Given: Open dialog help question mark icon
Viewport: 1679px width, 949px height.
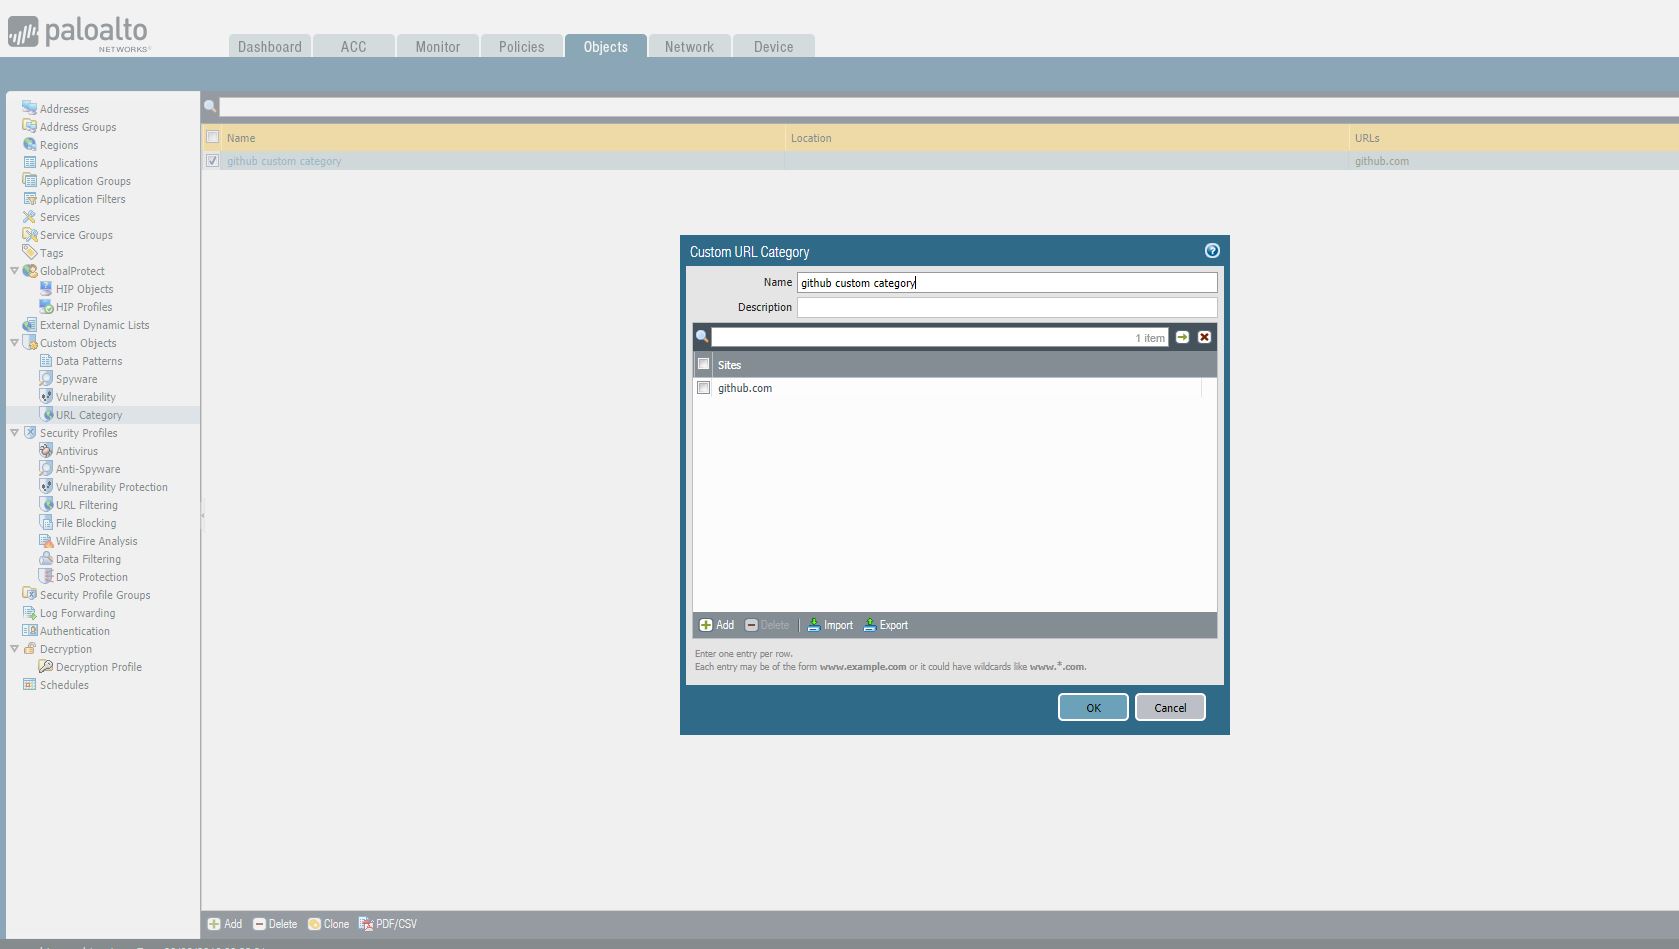Looking at the screenshot, I should coord(1212,251).
